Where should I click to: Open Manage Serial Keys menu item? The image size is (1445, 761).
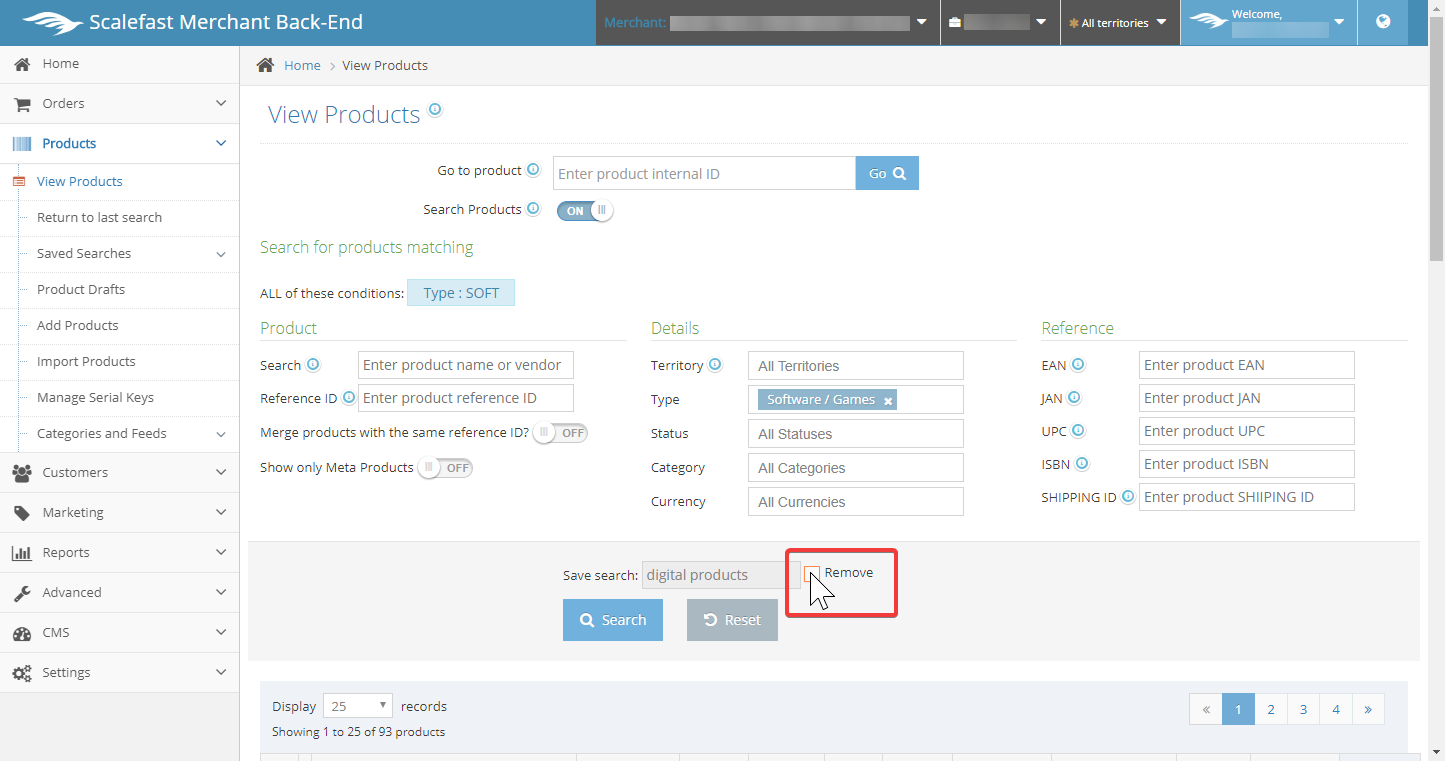pyautogui.click(x=95, y=398)
